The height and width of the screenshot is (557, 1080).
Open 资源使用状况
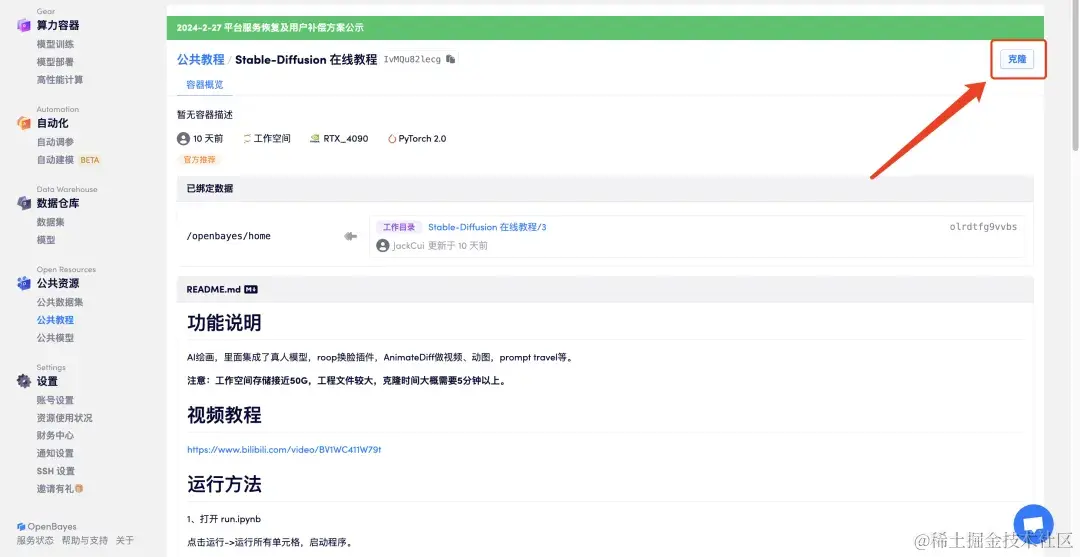point(64,418)
